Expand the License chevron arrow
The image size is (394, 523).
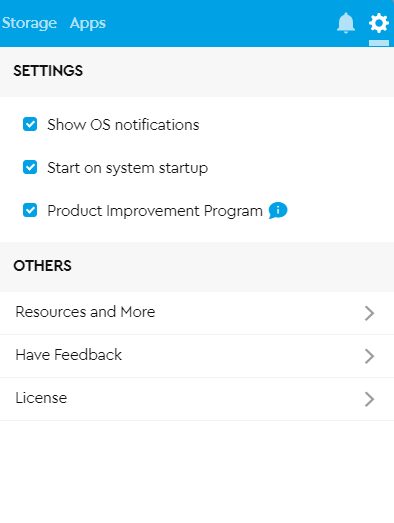[369, 399]
